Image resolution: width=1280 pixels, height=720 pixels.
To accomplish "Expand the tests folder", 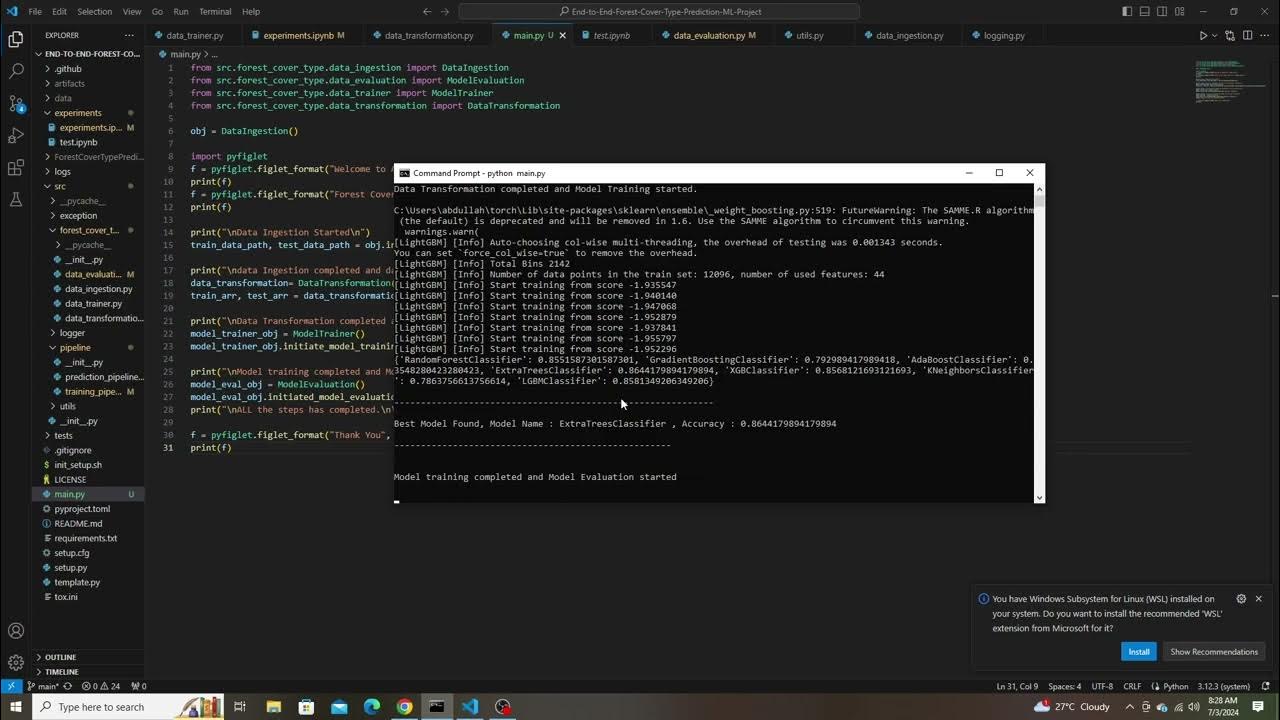I will point(63,435).
